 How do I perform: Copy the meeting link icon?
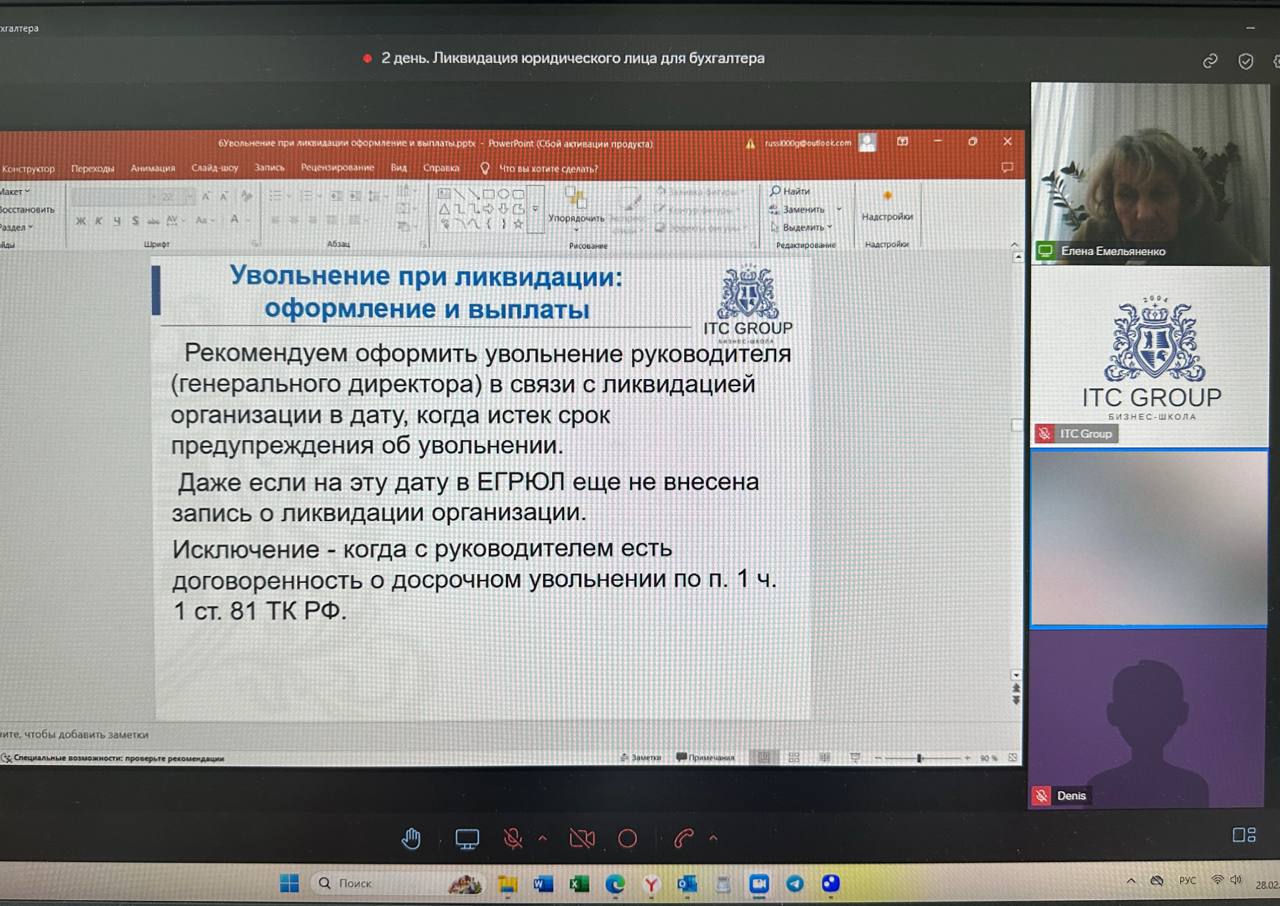tap(1210, 61)
